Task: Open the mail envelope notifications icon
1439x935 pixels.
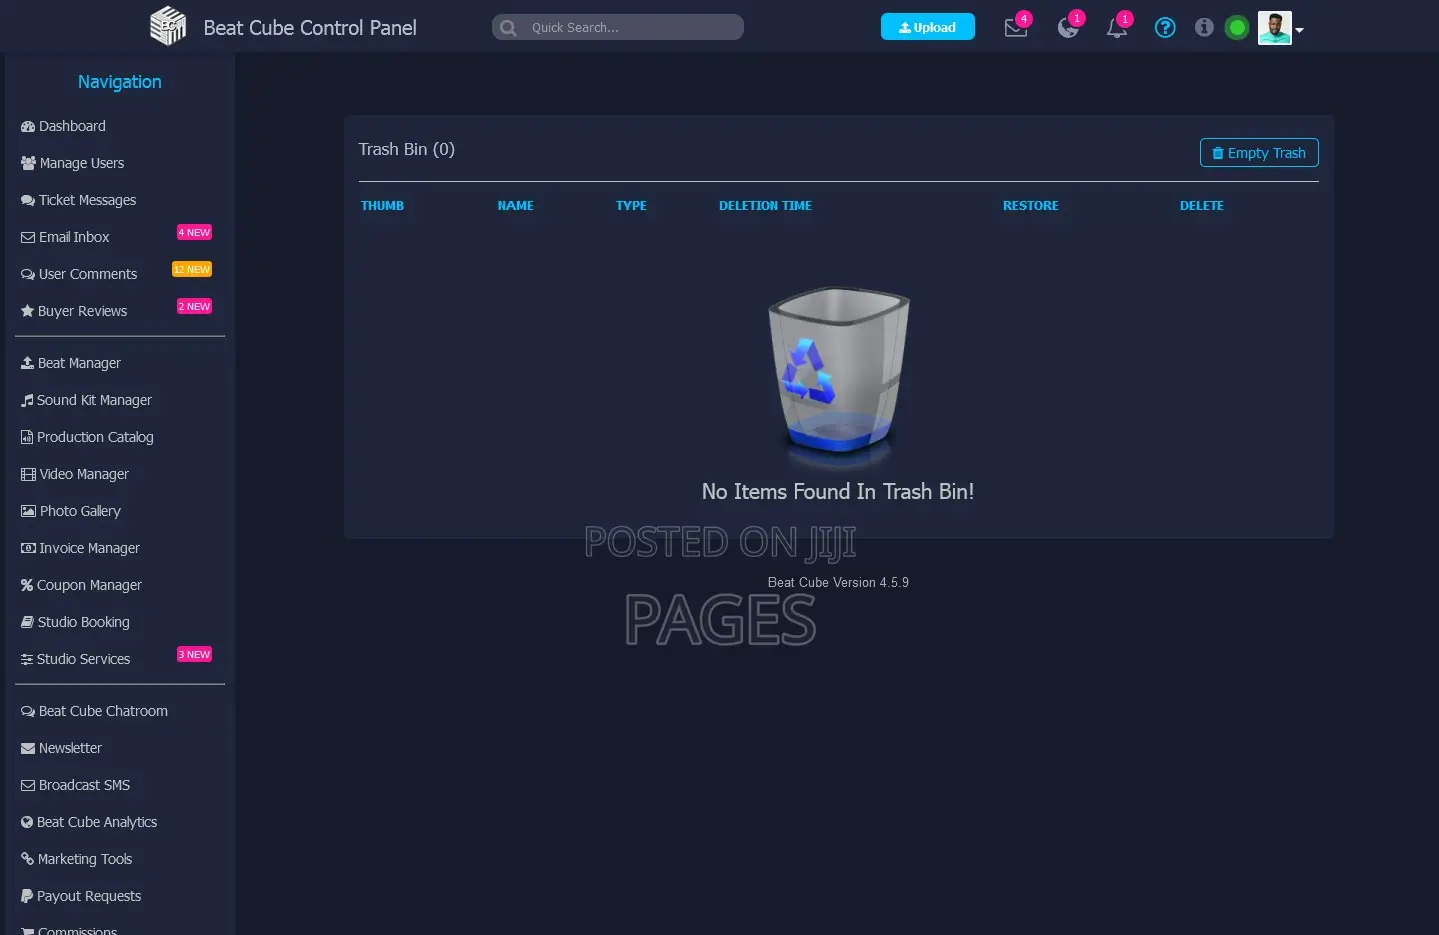Action: coord(1016,28)
